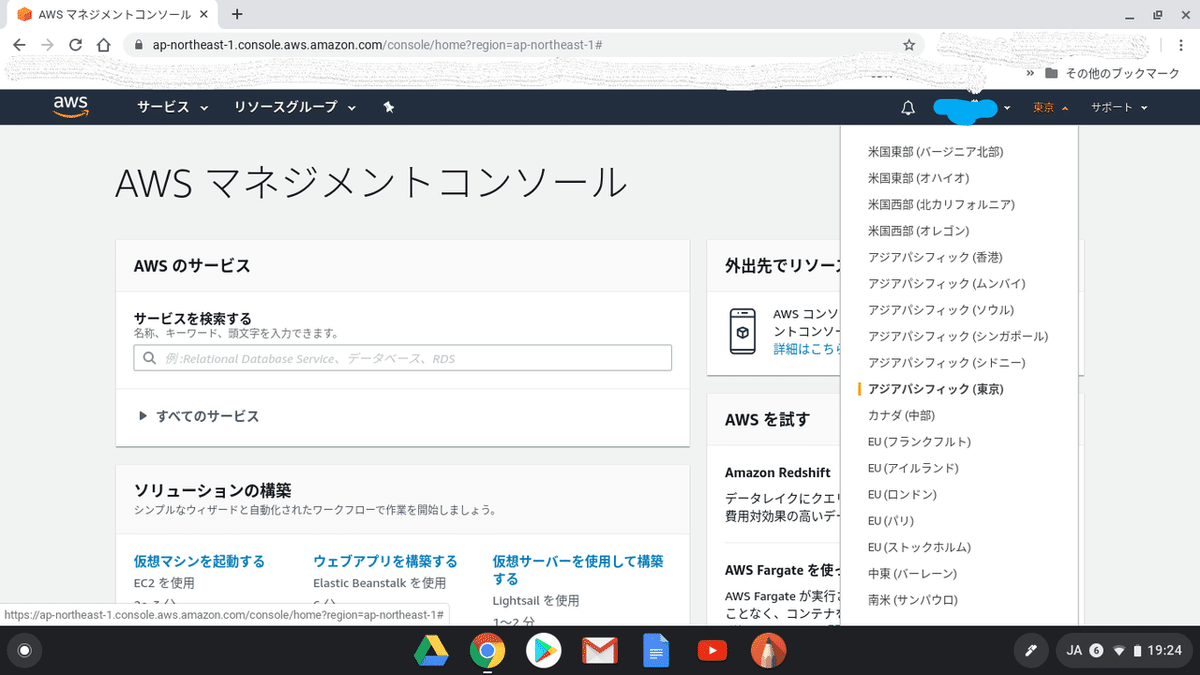Image resolution: width=1200 pixels, height=675 pixels.
Task: Open the notifications bell icon
Action: [x=908, y=107]
